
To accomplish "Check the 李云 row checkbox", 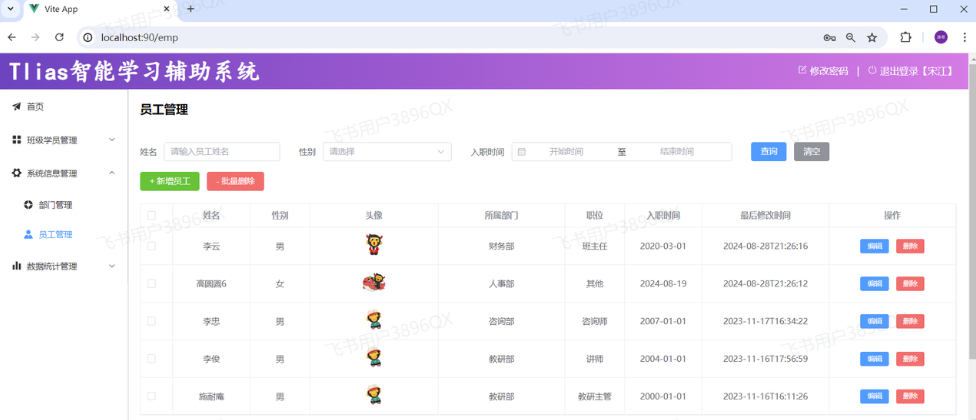I will (151, 246).
